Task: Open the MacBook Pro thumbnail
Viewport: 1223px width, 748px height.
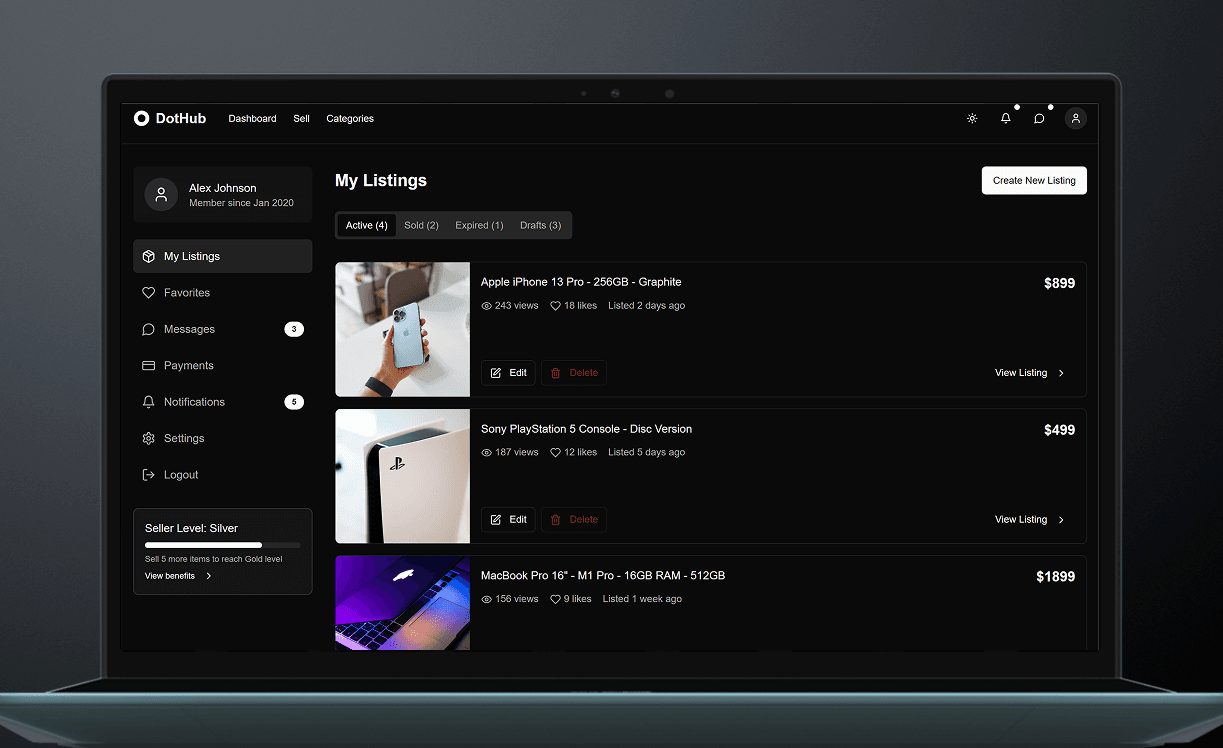Action: tap(402, 603)
